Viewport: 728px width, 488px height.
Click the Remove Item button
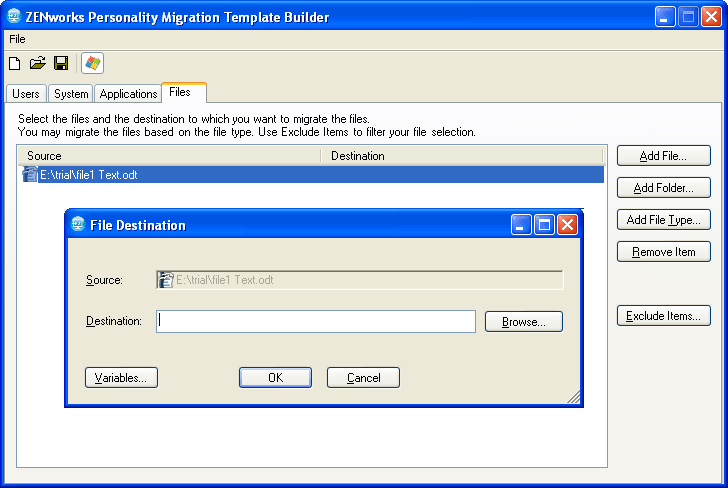tap(663, 252)
